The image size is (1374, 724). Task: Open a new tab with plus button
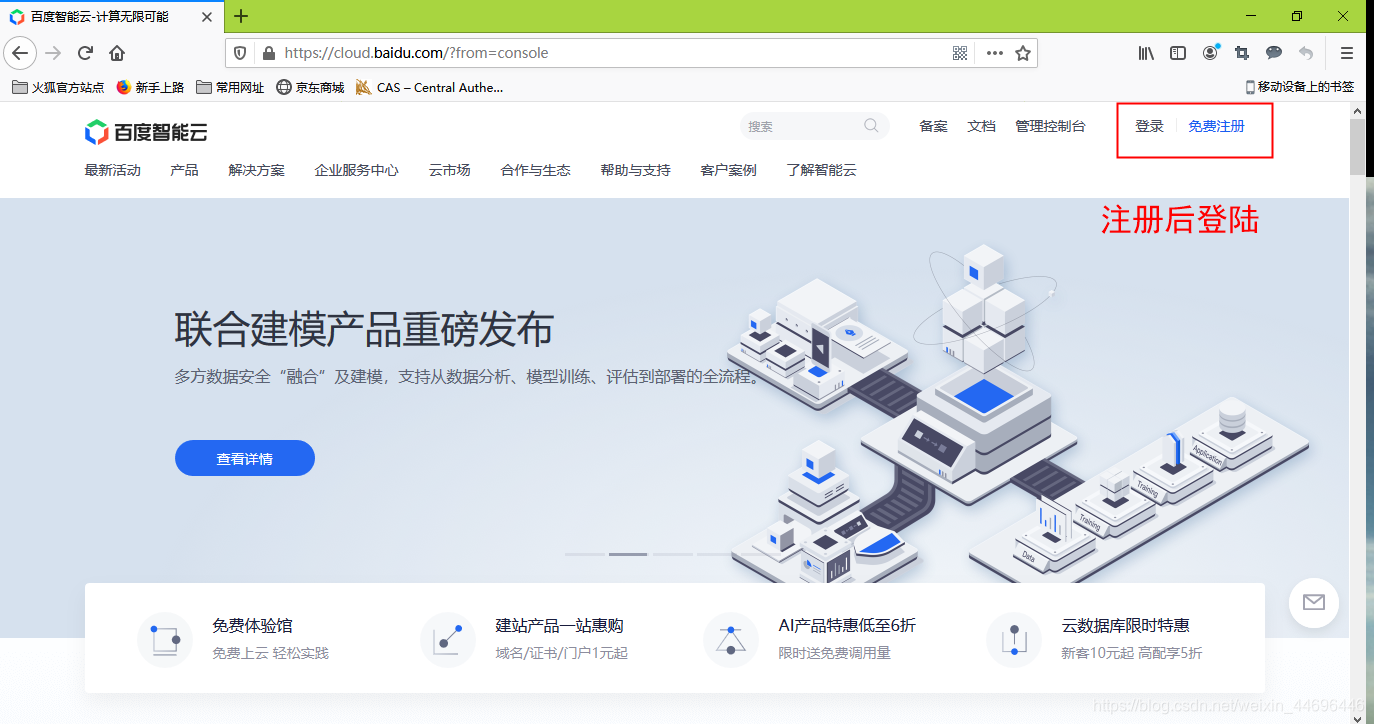click(x=241, y=16)
